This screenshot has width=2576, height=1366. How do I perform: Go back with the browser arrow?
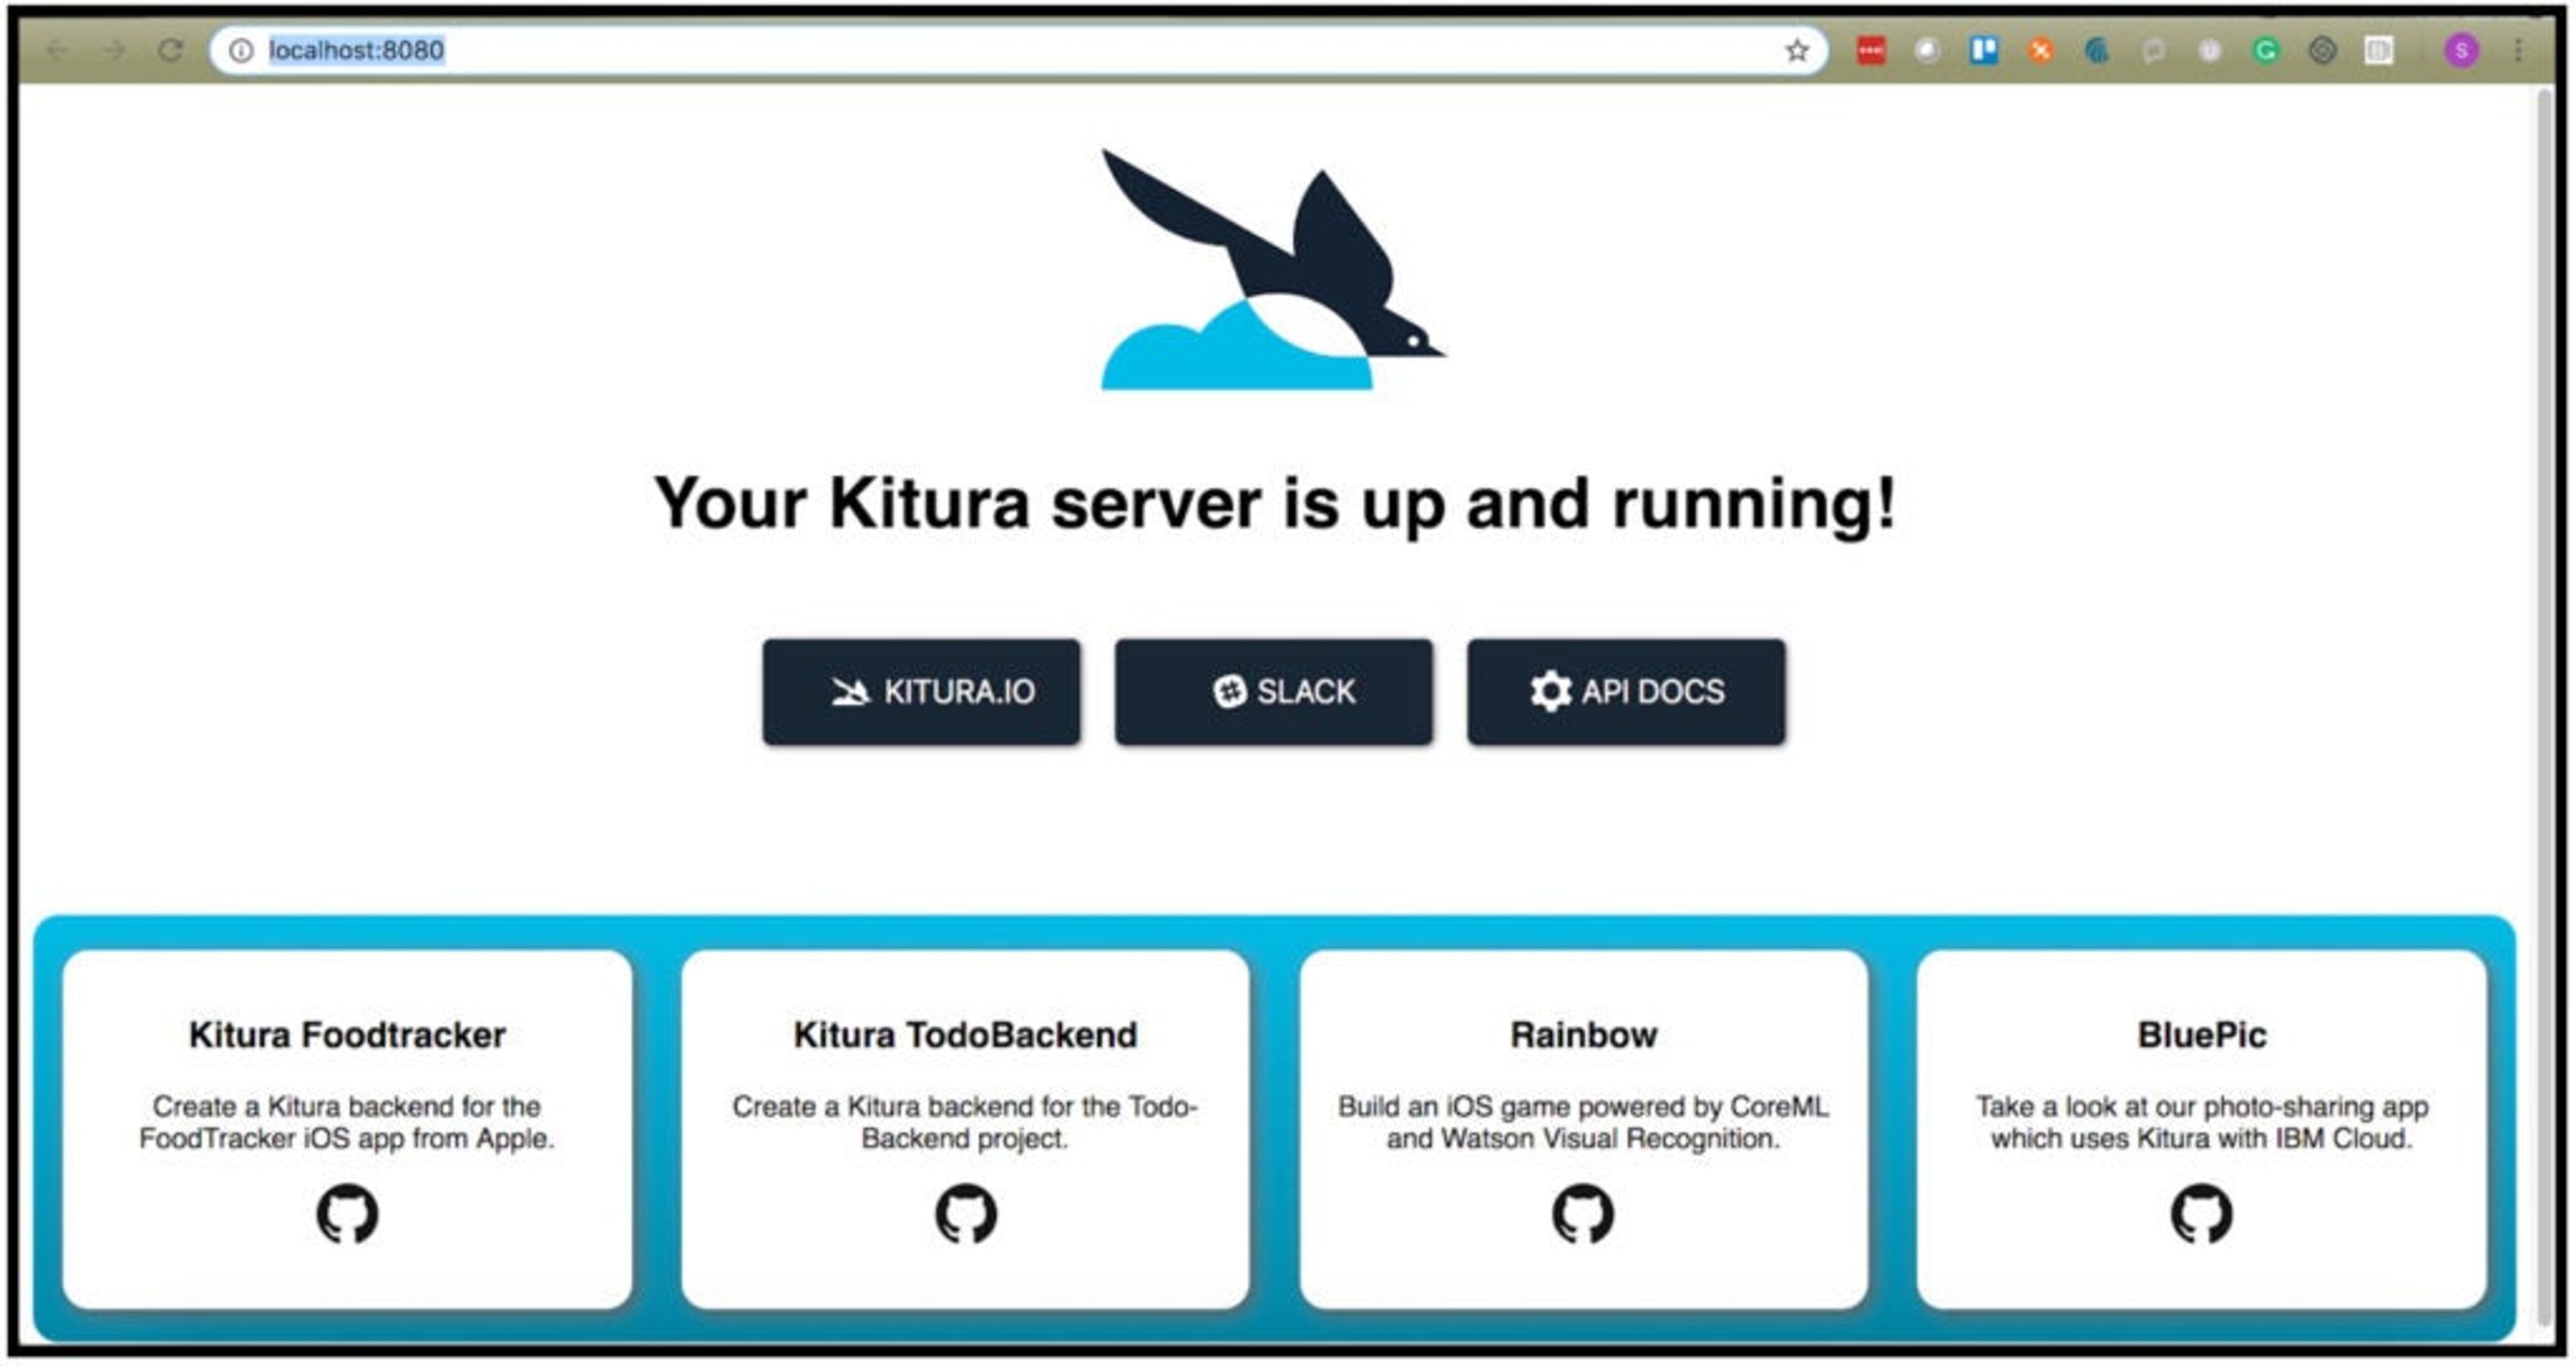click(x=57, y=50)
